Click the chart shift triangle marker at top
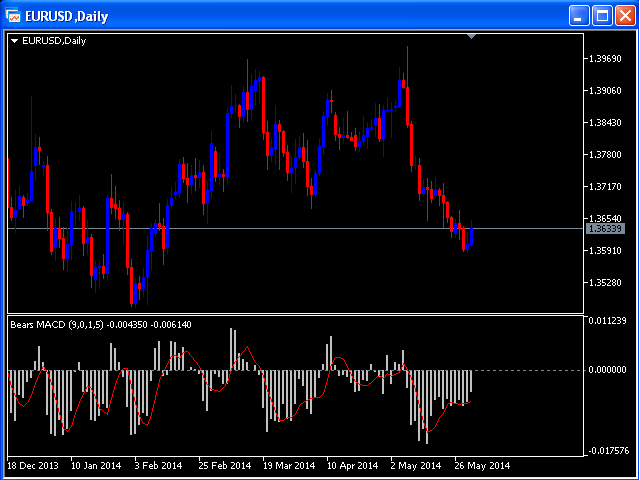The height and width of the screenshot is (480, 640). click(471, 37)
